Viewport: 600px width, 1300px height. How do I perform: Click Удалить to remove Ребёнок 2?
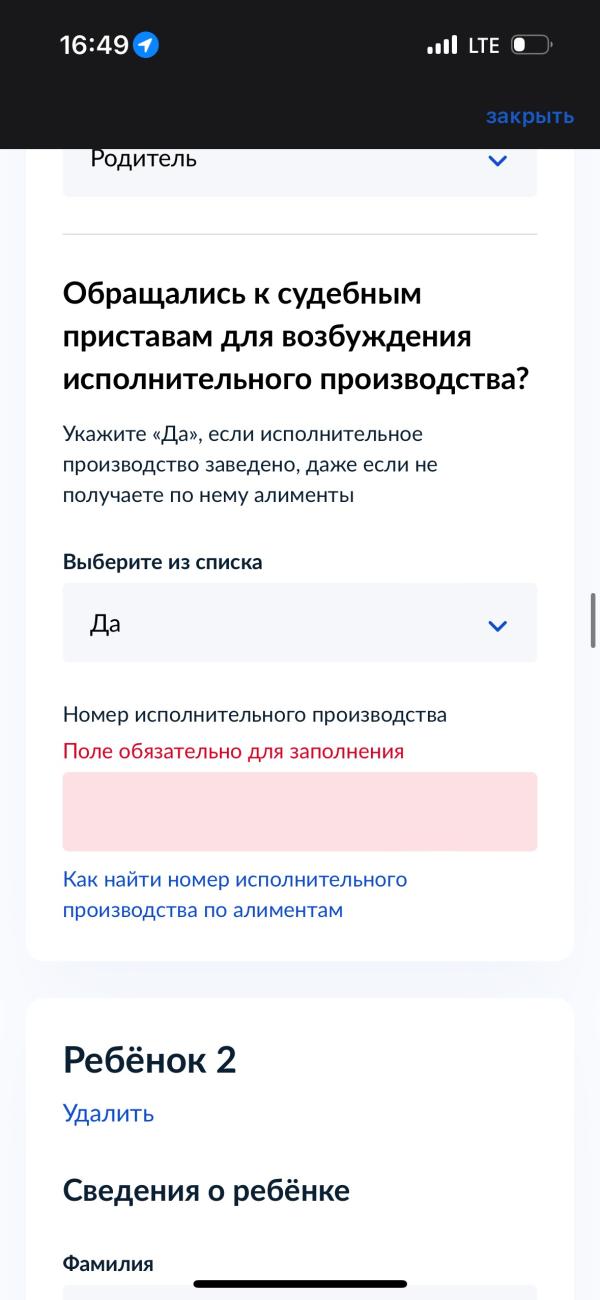pyautogui.click(x=108, y=1113)
